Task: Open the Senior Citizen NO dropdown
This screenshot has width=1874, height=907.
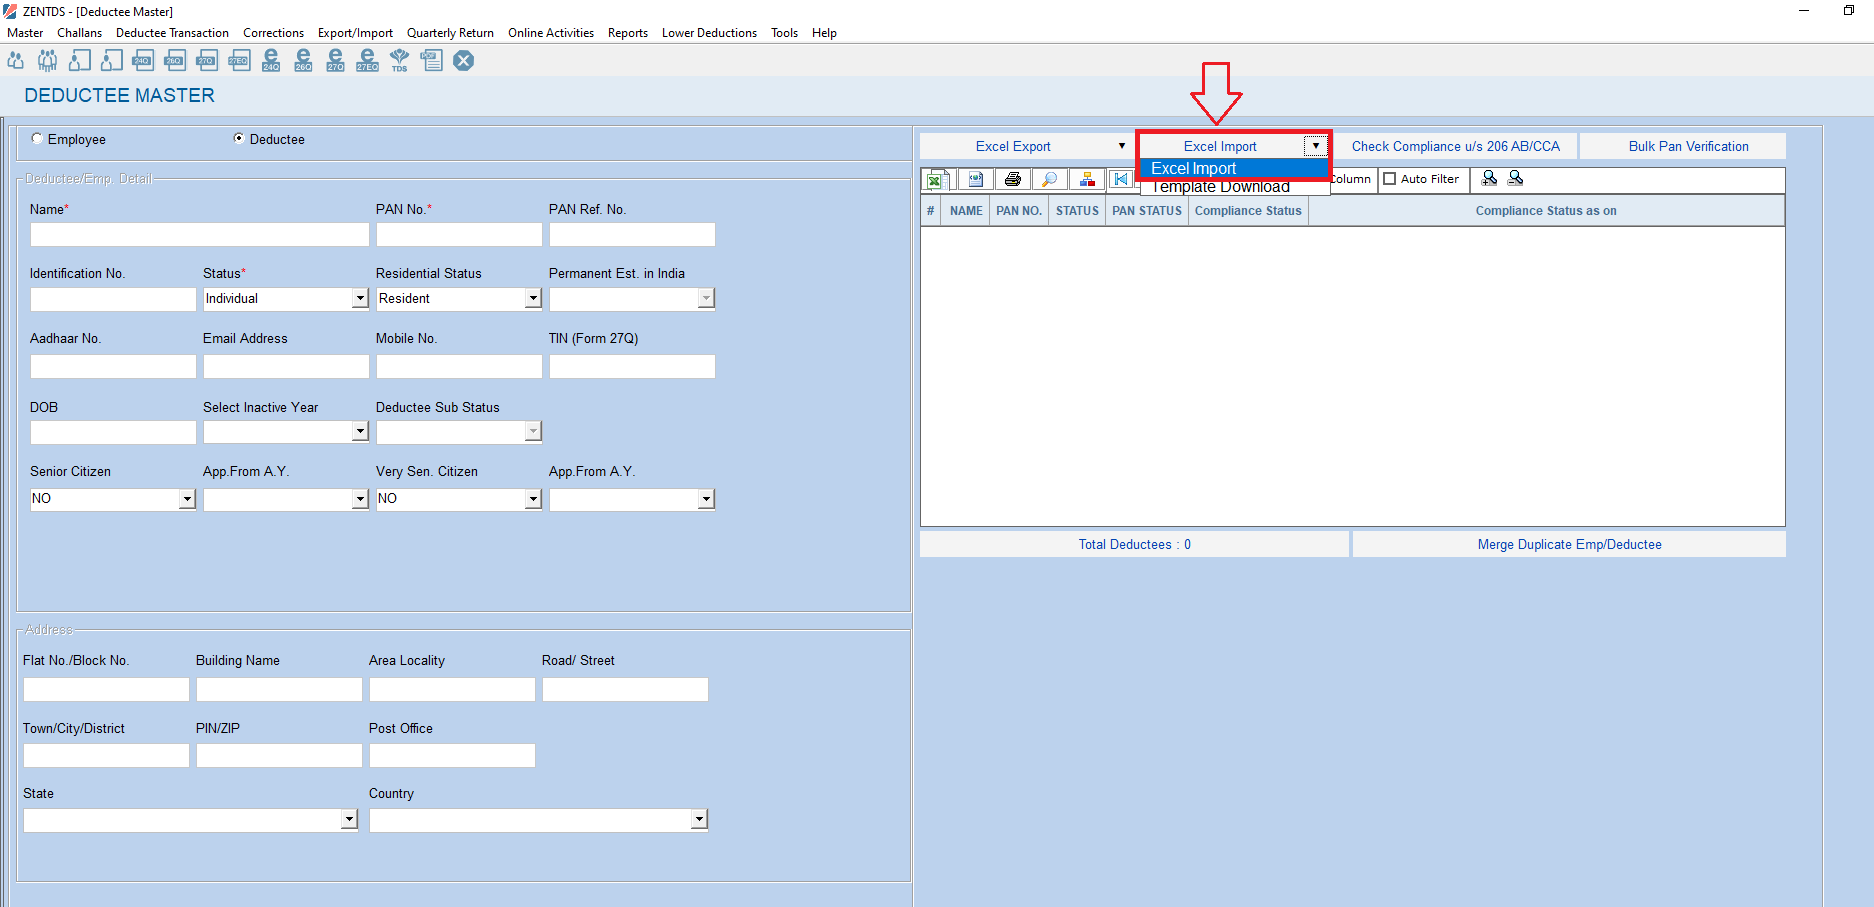Action: point(187,499)
